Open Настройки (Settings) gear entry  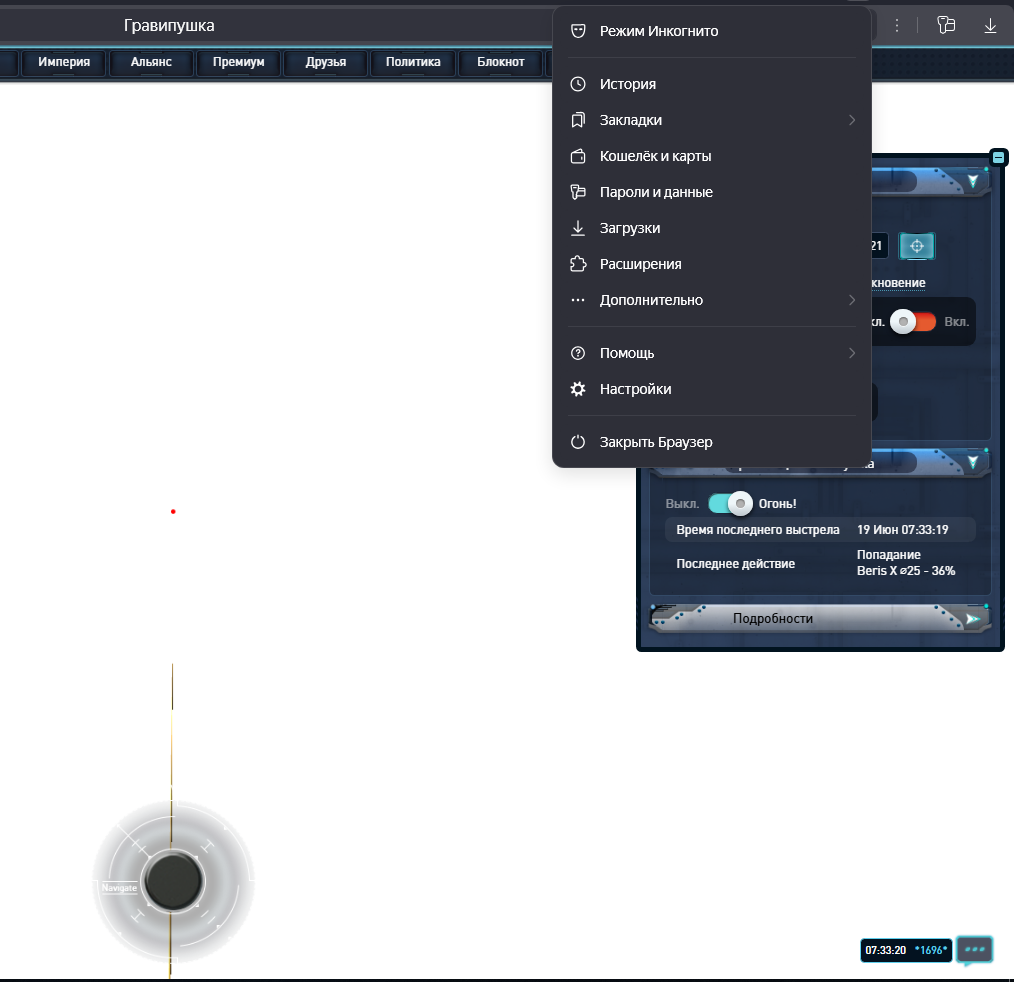pyautogui.click(x=635, y=389)
